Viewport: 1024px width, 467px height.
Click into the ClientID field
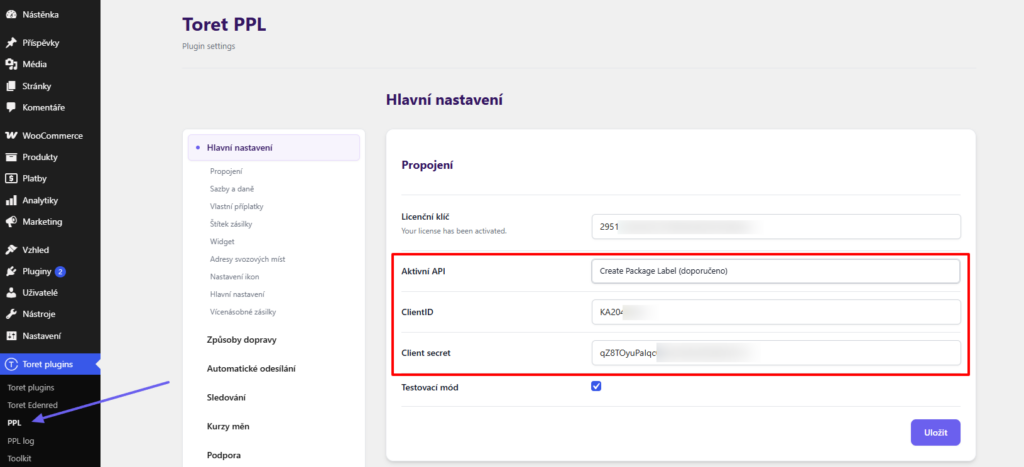click(775, 312)
